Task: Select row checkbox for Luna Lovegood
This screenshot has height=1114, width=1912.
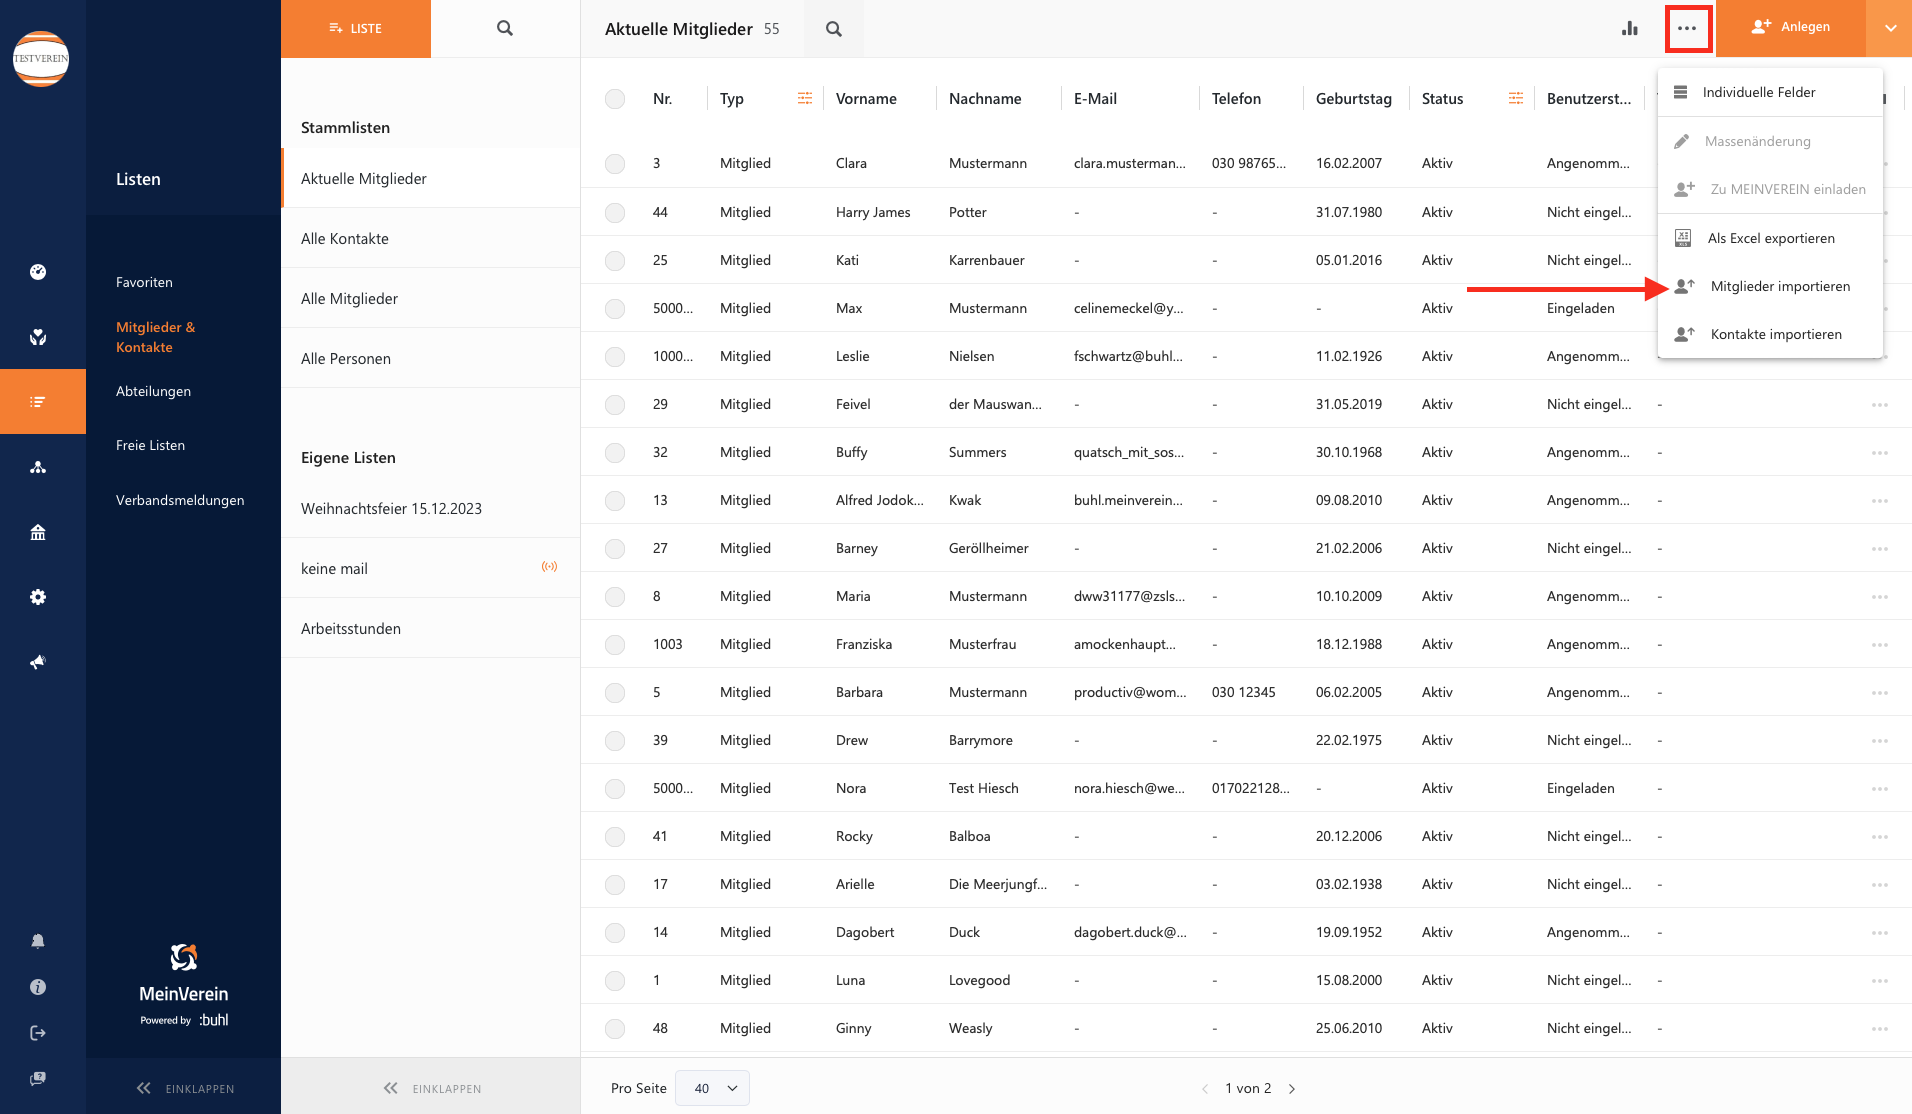Action: point(615,981)
